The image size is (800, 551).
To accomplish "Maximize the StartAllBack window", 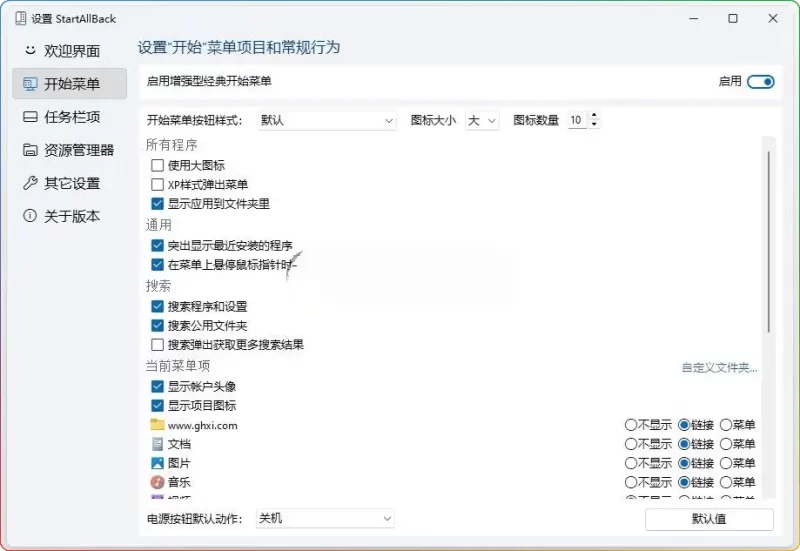I will pos(733,19).
